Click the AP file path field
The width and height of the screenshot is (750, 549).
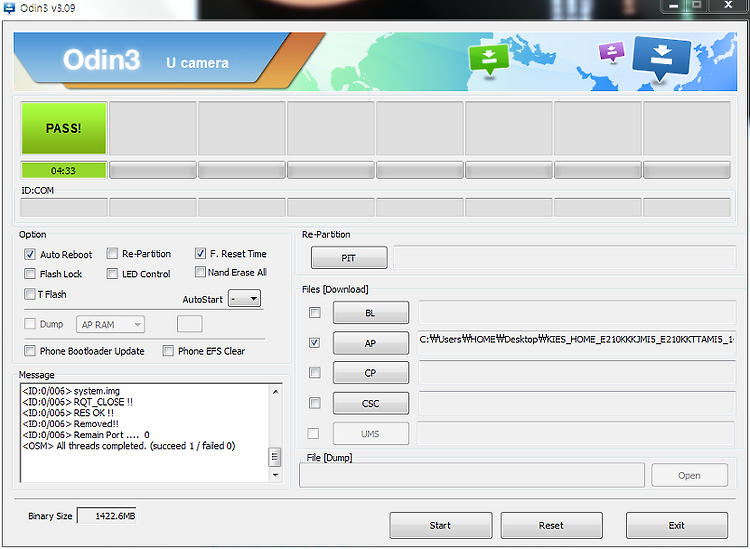click(577, 342)
